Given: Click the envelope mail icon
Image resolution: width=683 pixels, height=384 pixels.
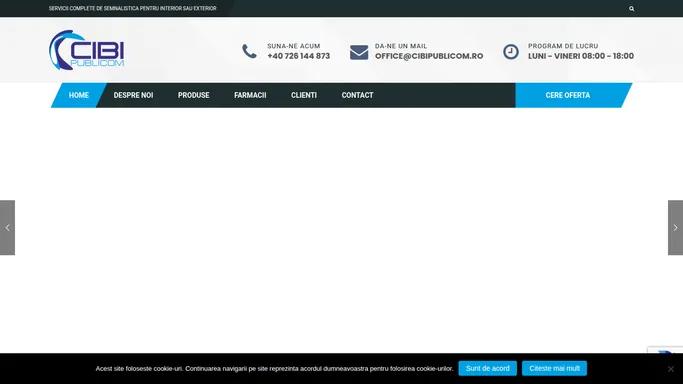Looking at the screenshot, I should click(x=359, y=52).
